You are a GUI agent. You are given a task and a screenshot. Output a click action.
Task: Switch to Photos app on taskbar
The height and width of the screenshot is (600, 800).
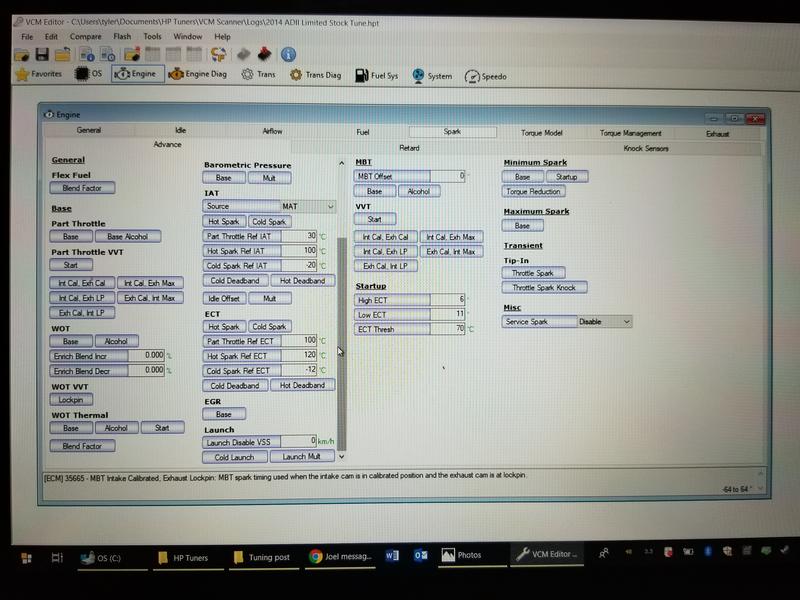[x=472, y=555]
